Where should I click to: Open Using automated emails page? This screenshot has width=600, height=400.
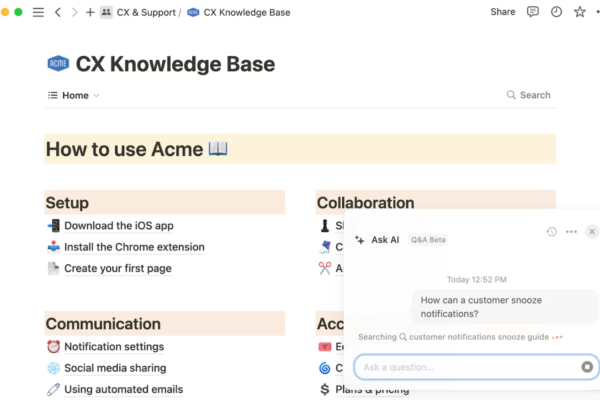click(x=123, y=389)
